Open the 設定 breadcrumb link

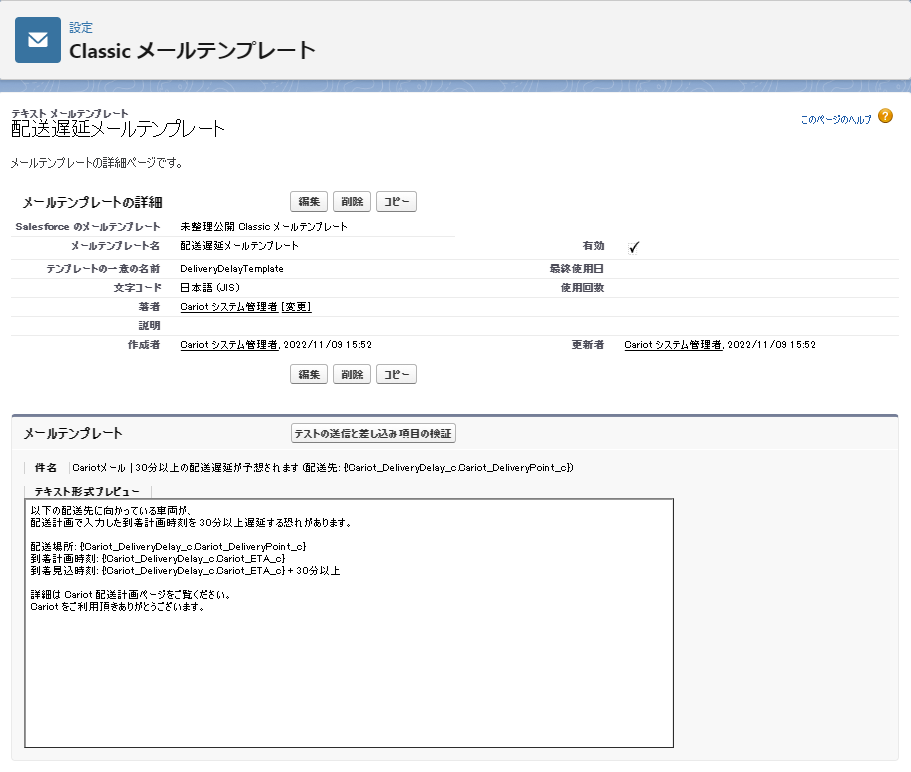81,27
